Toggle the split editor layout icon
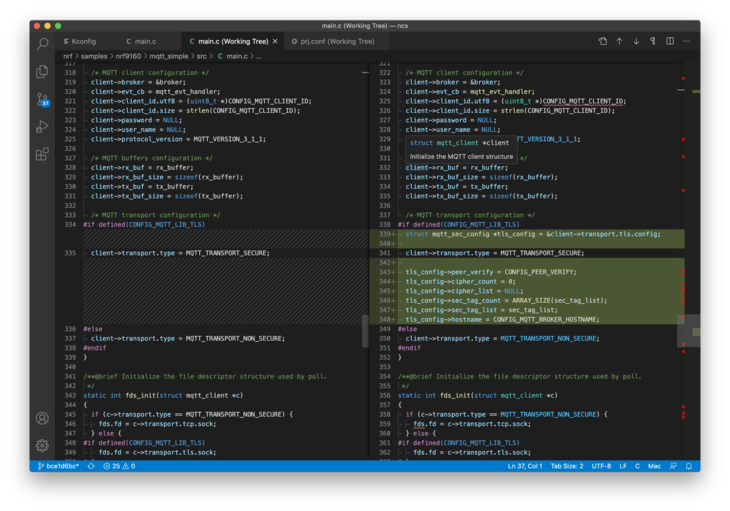The image size is (730, 511). click(670, 41)
